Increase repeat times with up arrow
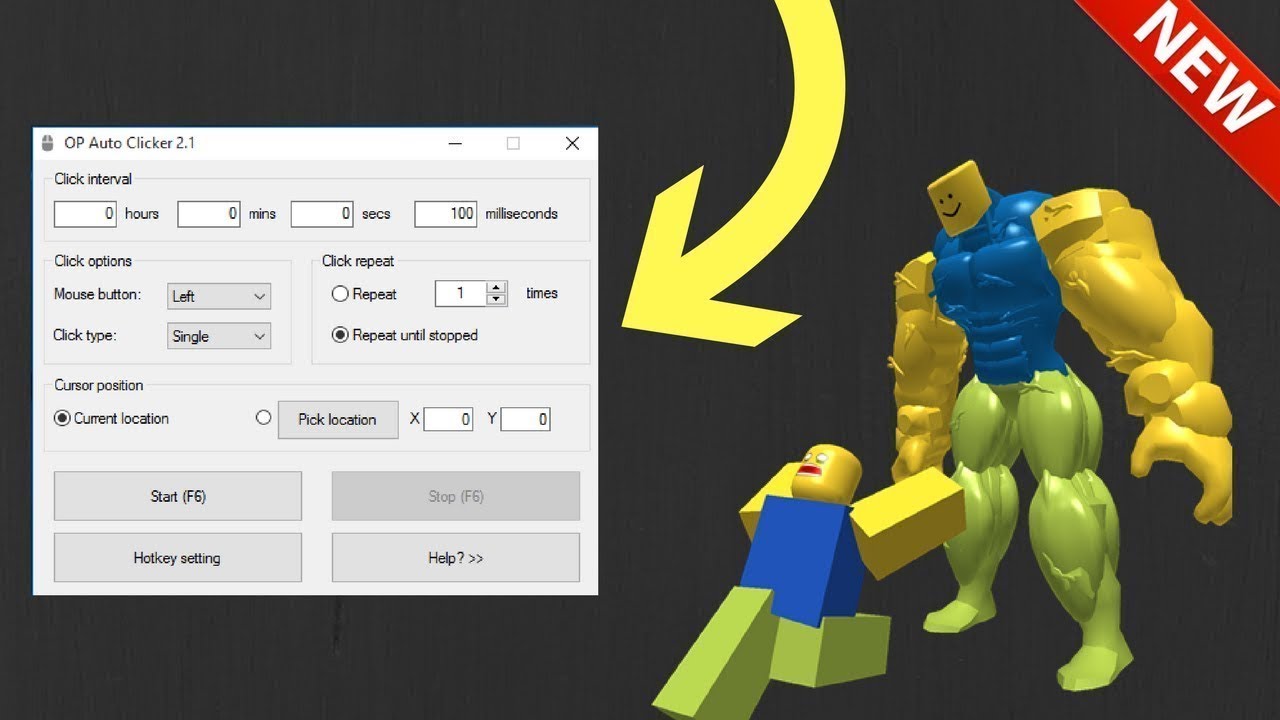Viewport: 1280px width, 720px height. [x=497, y=288]
